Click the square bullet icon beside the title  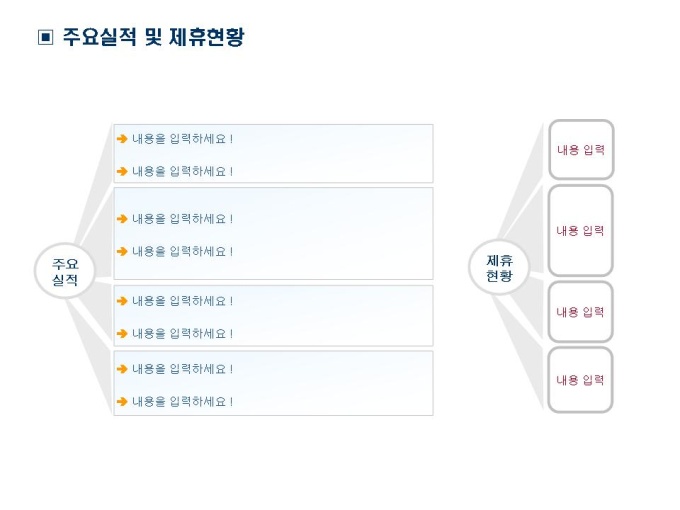pos(44,38)
